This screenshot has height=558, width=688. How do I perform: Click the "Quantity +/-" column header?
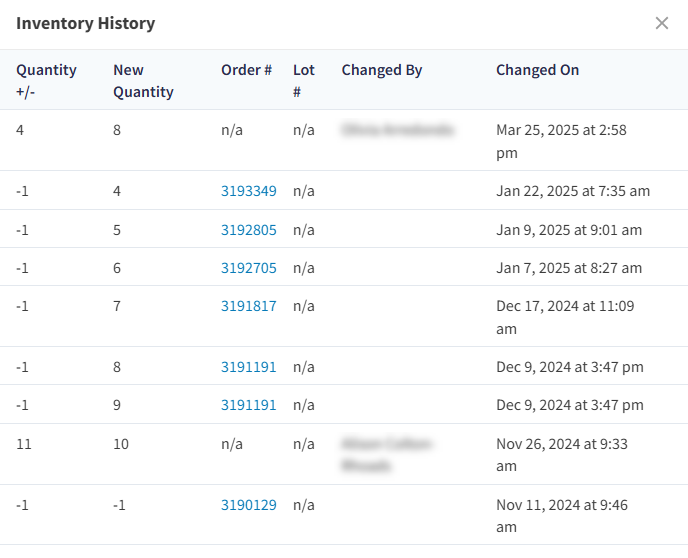click(x=46, y=81)
